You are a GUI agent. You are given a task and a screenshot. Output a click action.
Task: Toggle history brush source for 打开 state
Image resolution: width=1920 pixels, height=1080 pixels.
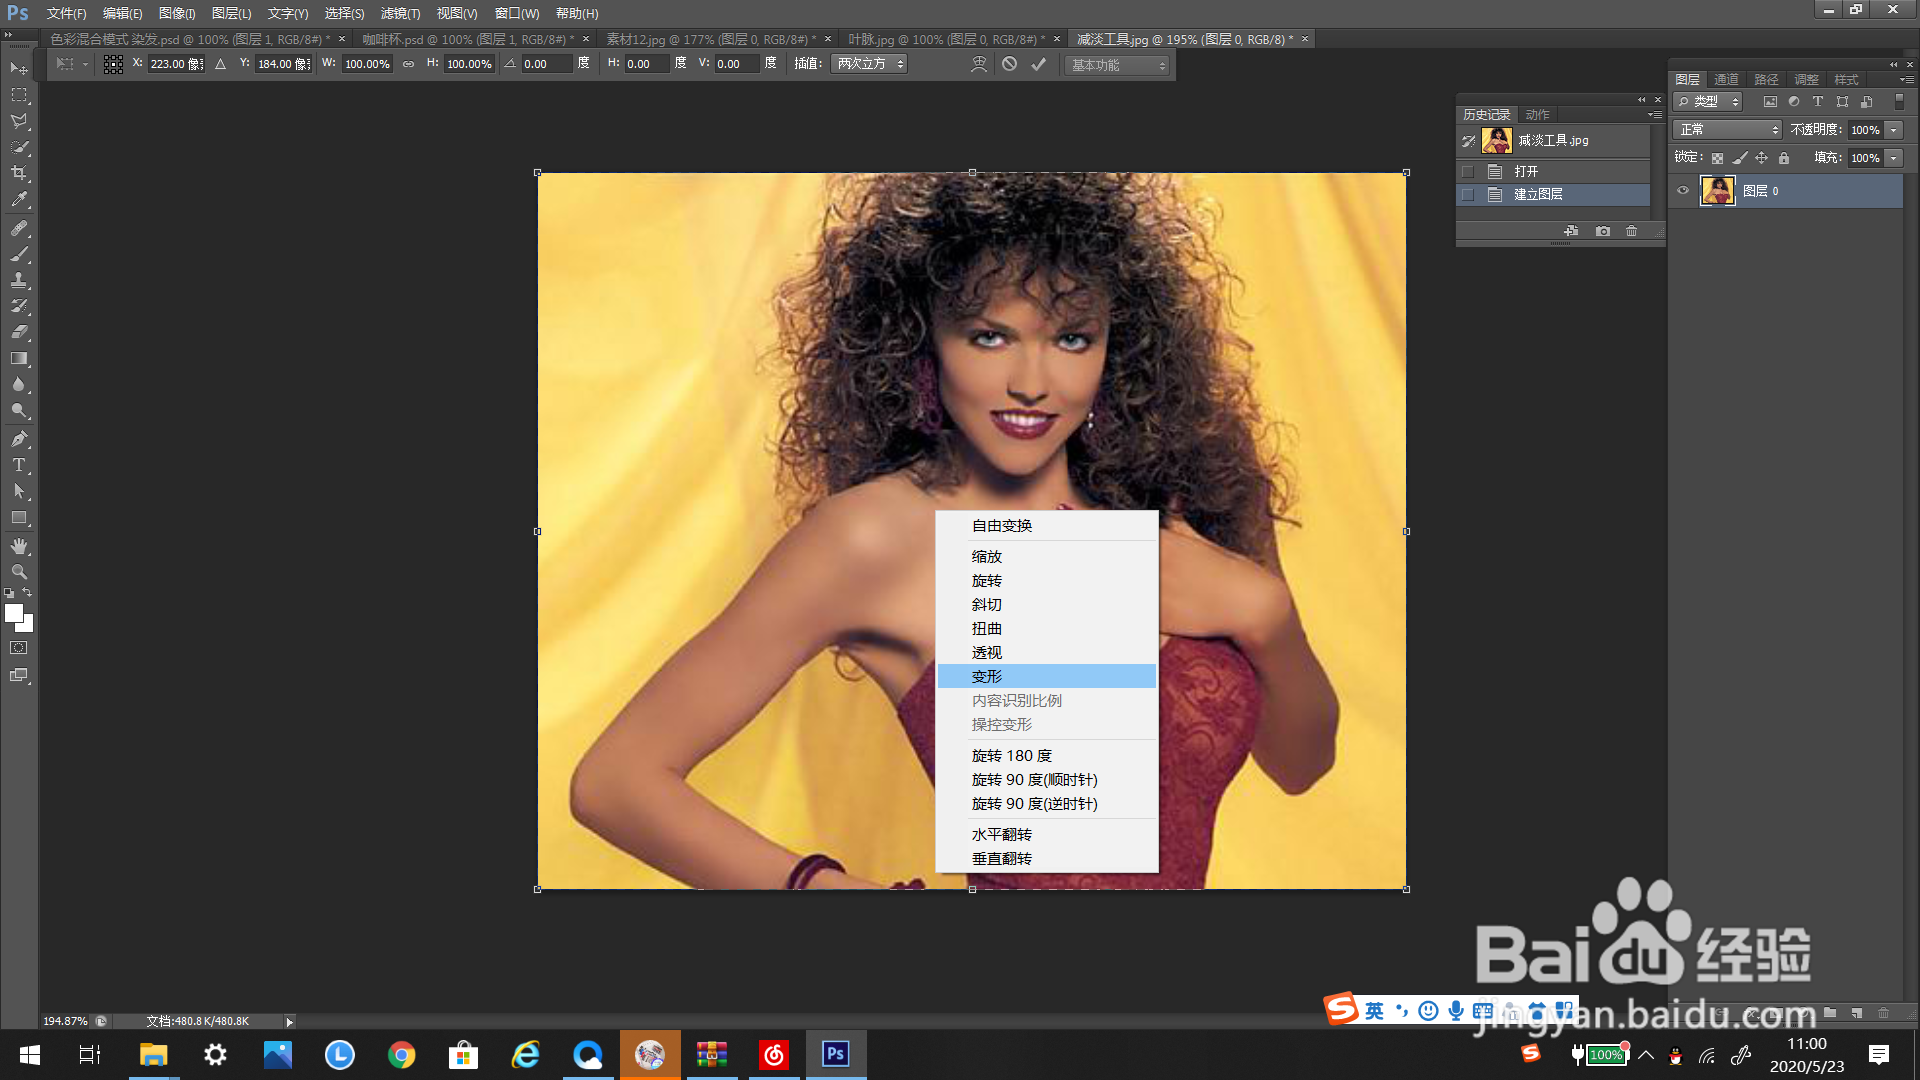point(1468,171)
